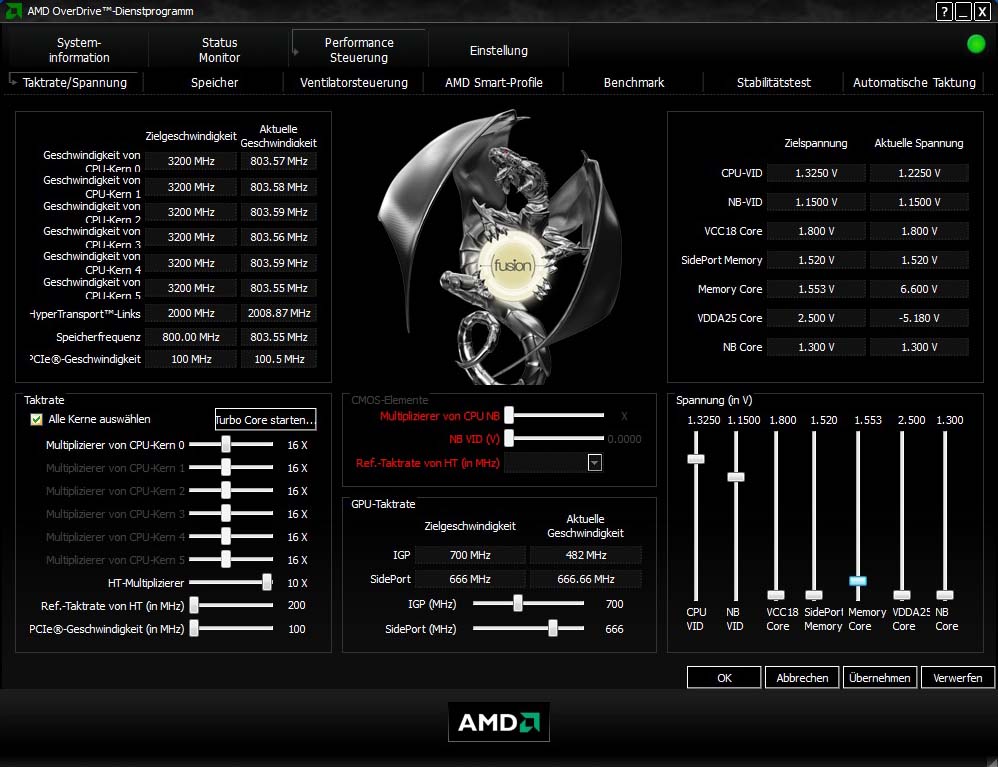Click Multiplizierer von CPU-Kern 1 slider handle

226,467
